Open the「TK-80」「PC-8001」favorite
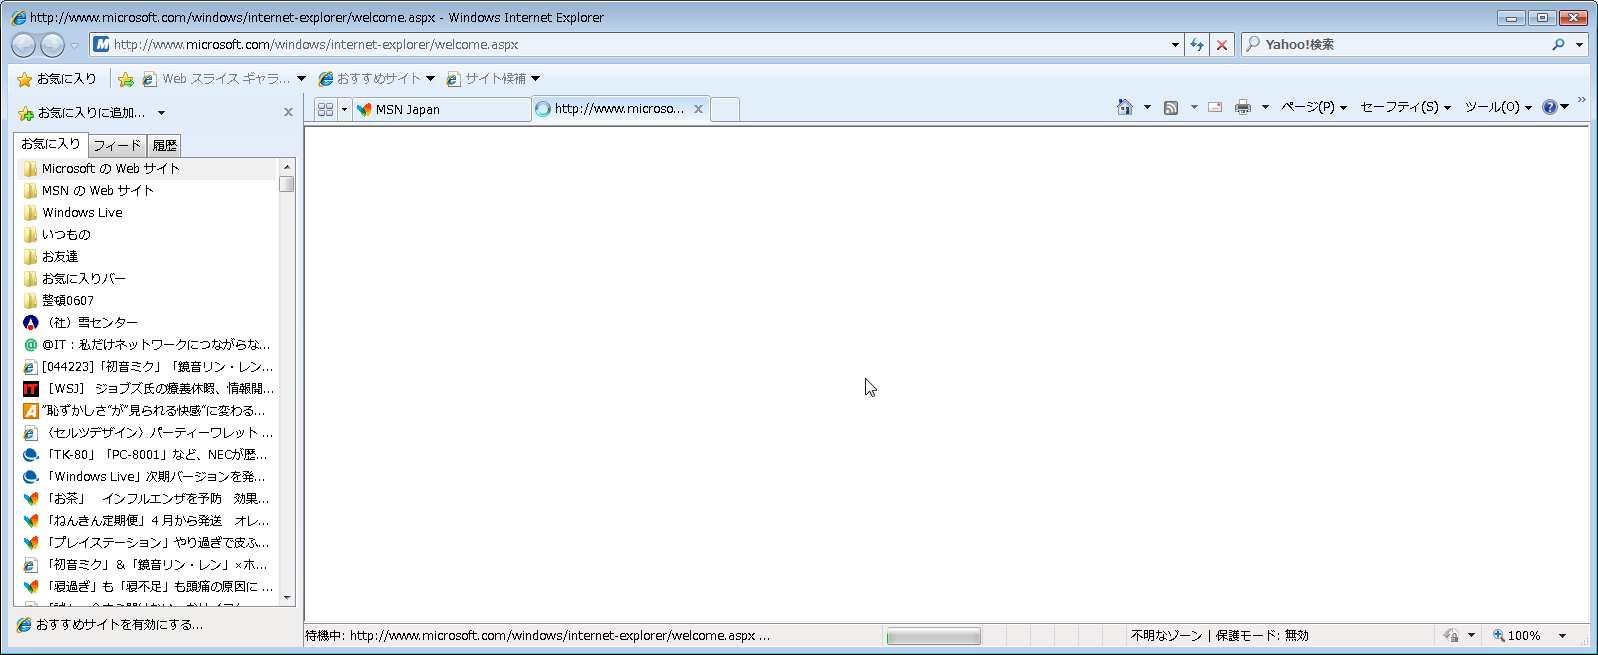This screenshot has height=655, width=1598. (x=147, y=455)
